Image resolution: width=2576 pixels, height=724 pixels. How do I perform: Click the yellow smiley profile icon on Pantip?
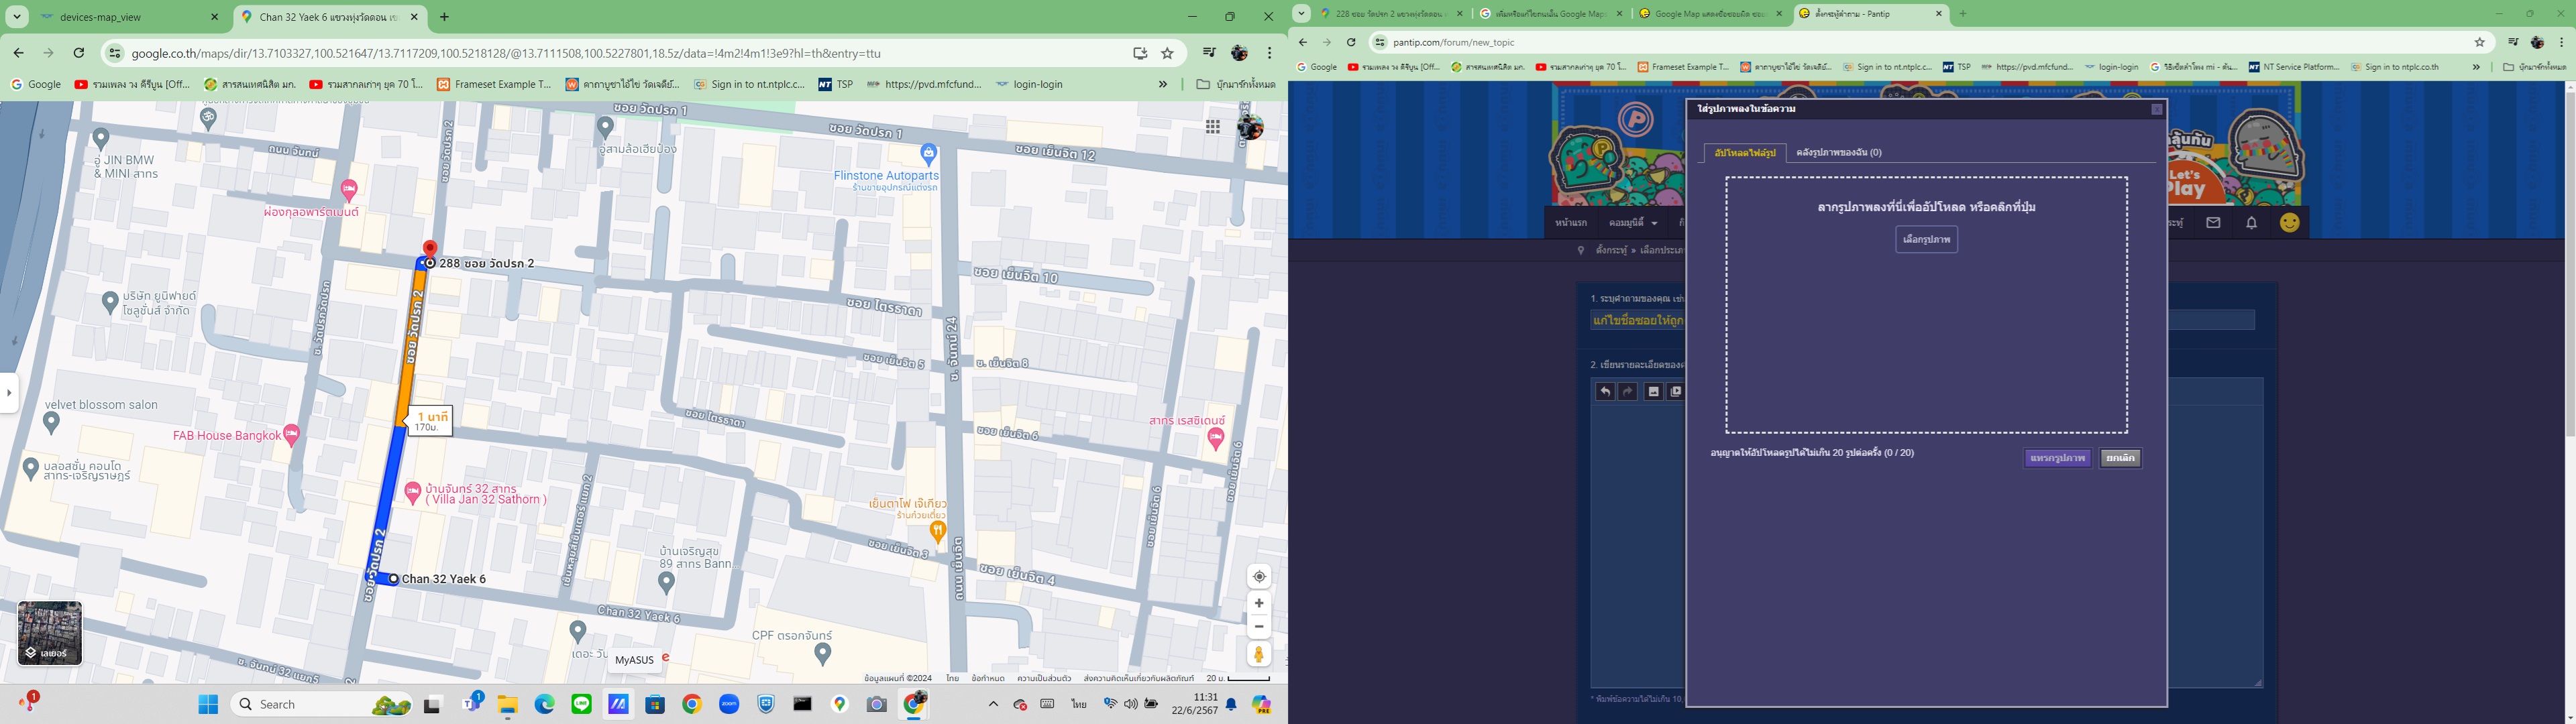(2289, 223)
